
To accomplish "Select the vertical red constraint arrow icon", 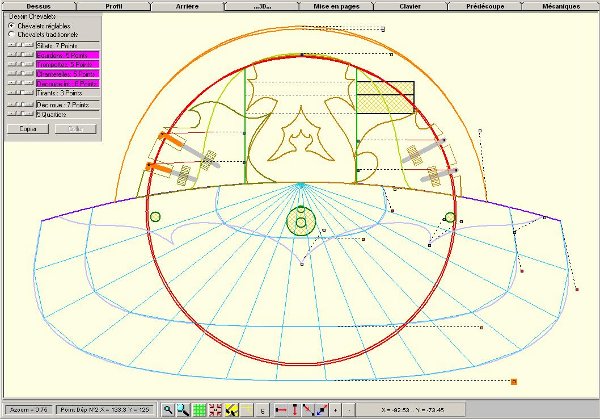I will pyautogui.click(x=295, y=409).
